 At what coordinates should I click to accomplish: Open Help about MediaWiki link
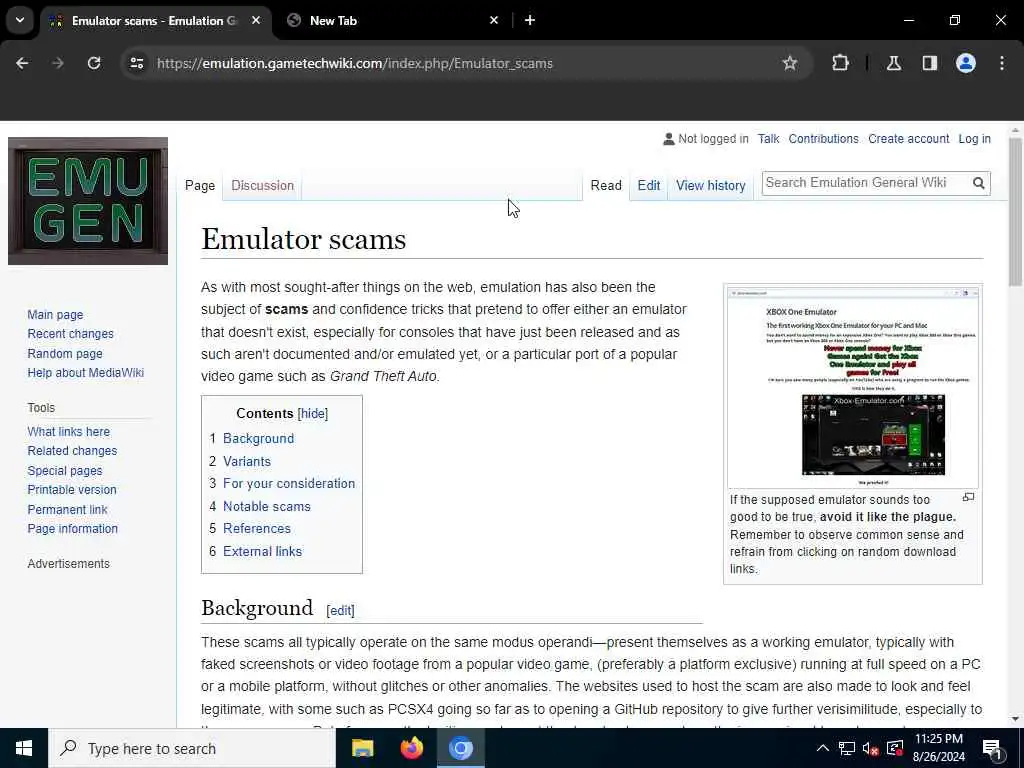[86, 373]
